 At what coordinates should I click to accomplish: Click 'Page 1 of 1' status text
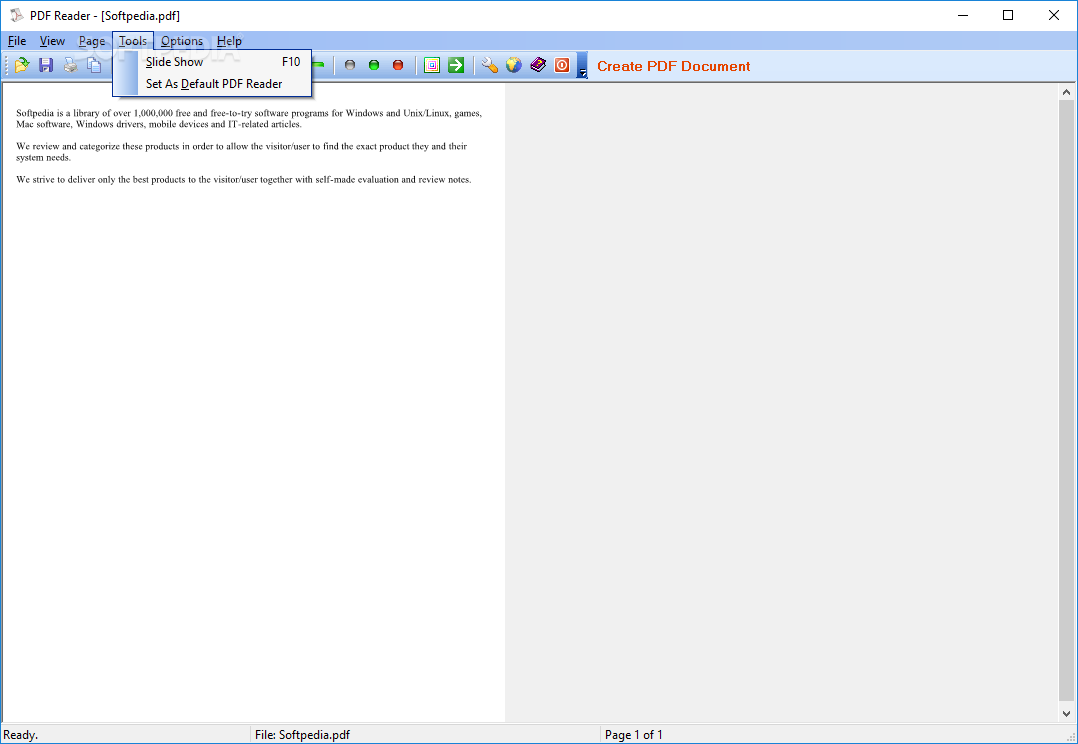pyautogui.click(x=633, y=735)
